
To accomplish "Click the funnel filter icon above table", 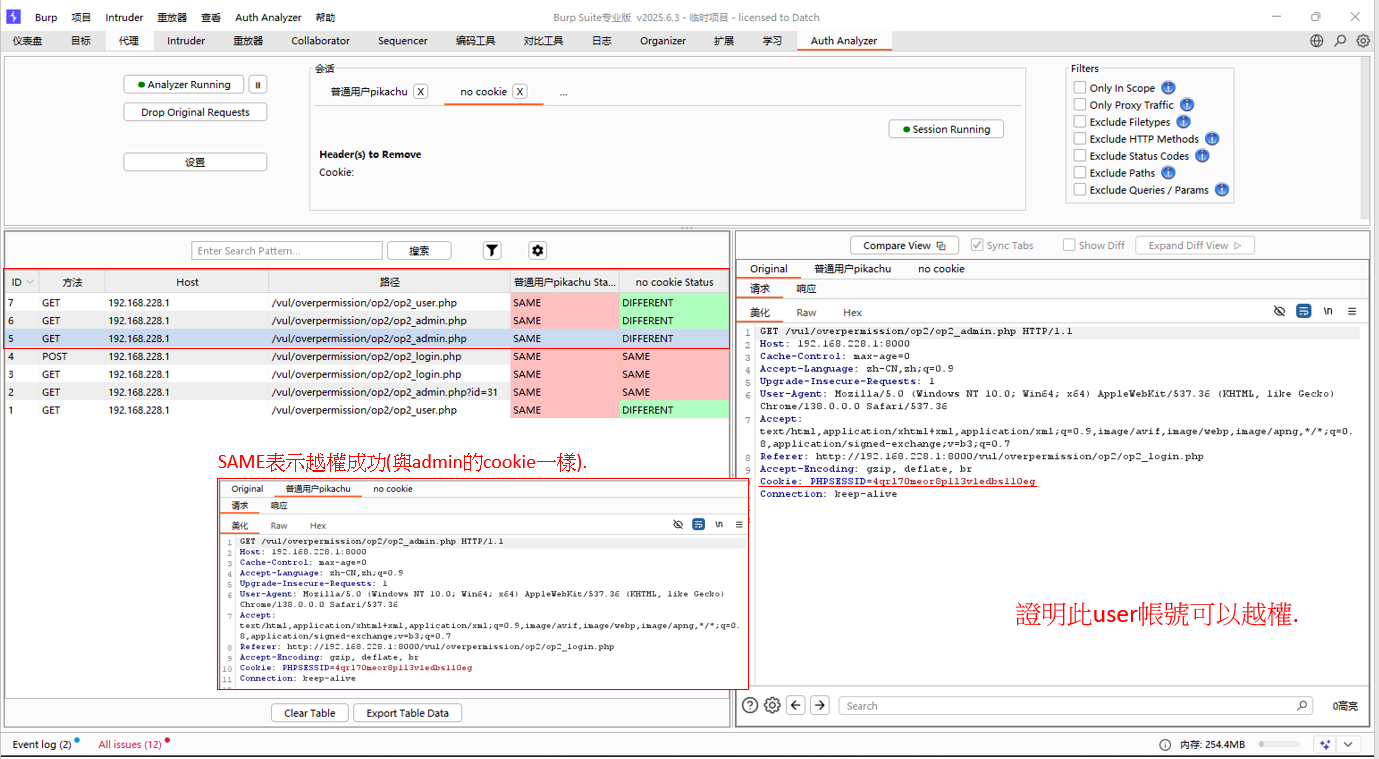I will coord(492,250).
